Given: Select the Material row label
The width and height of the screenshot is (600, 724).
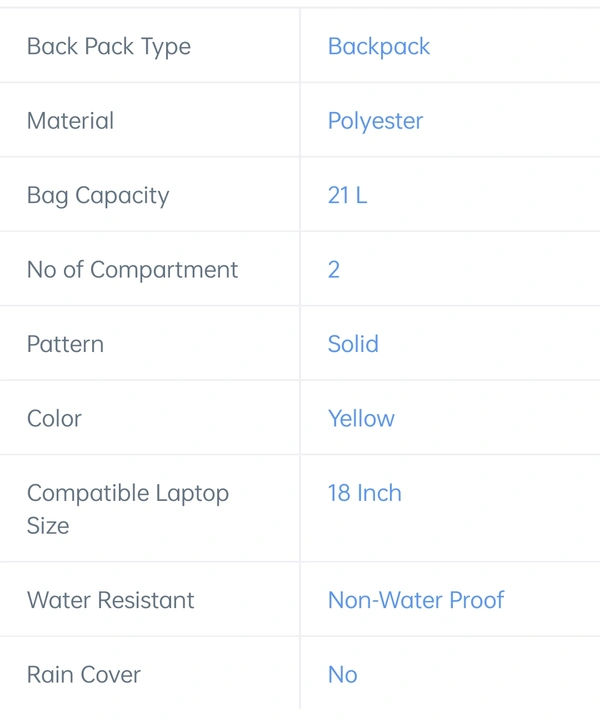Looking at the screenshot, I should tap(70, 121).
